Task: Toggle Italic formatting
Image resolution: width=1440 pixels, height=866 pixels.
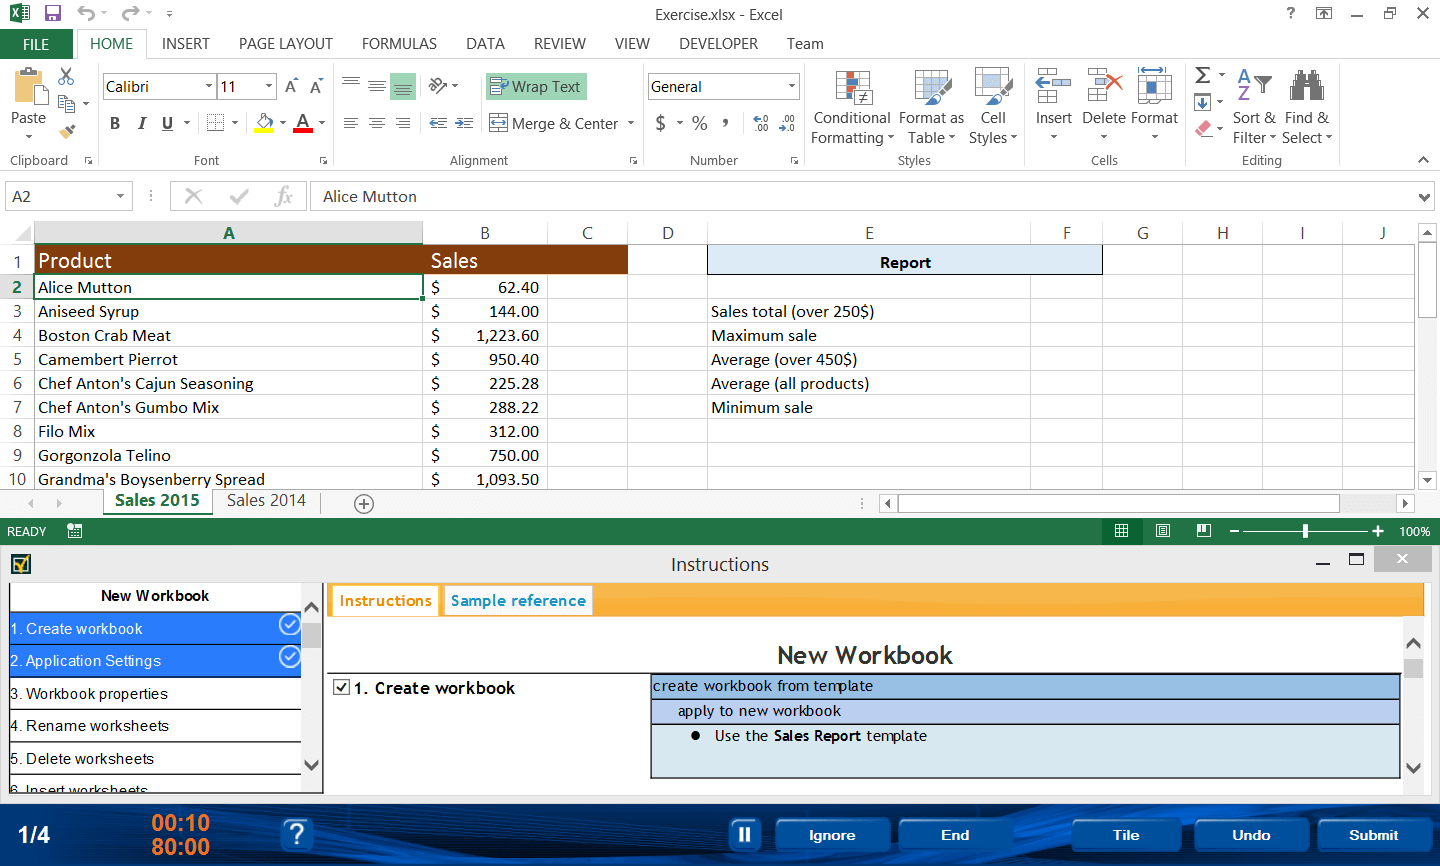Action: 141,123
